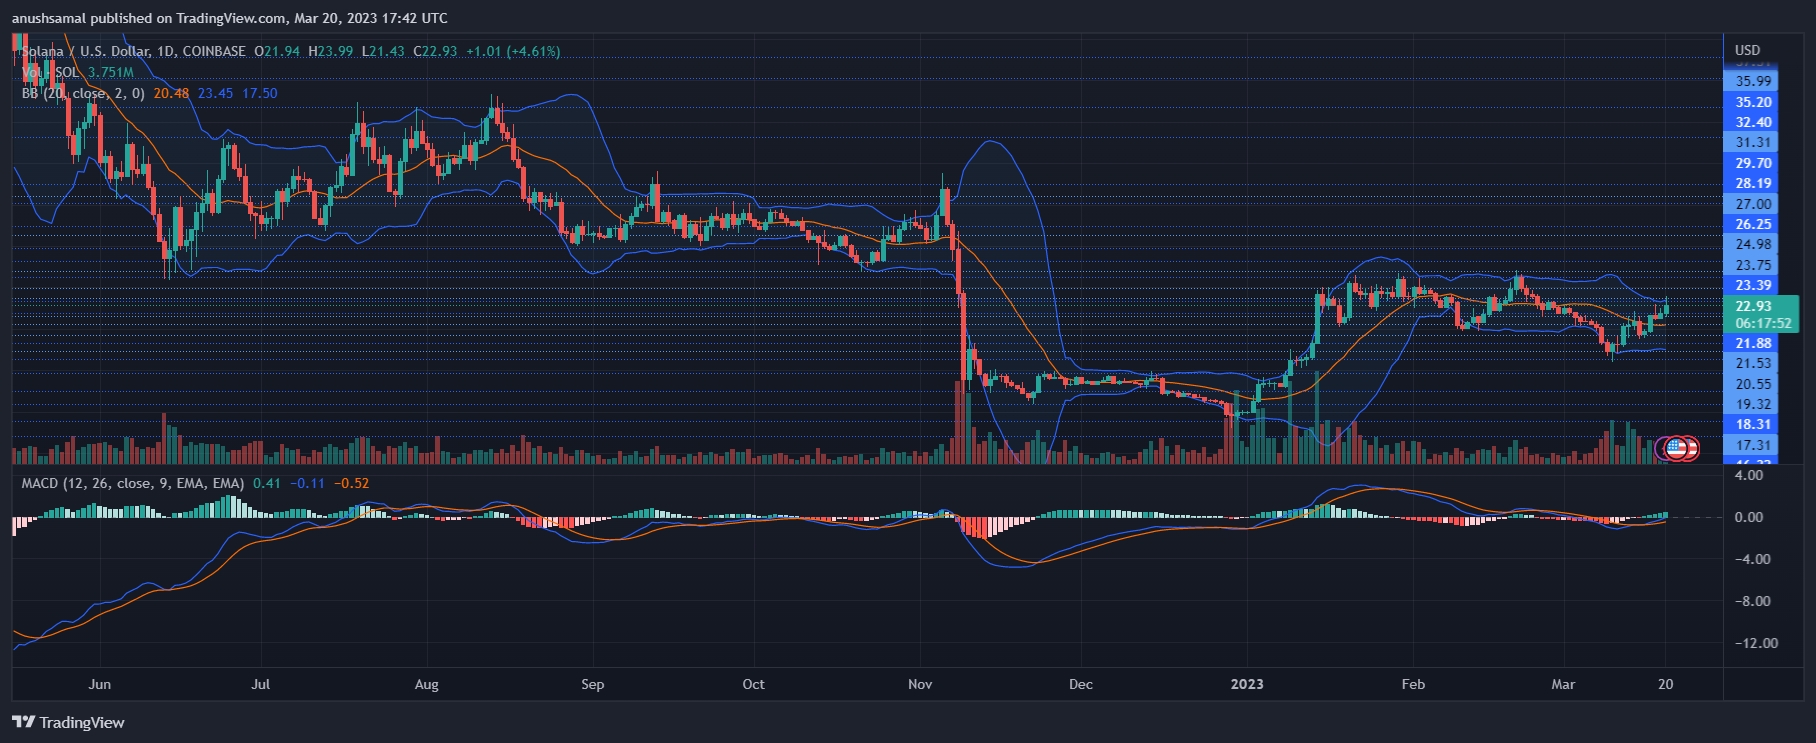
Task: Click the Nov label on time axis
Action: click(920, 684)
